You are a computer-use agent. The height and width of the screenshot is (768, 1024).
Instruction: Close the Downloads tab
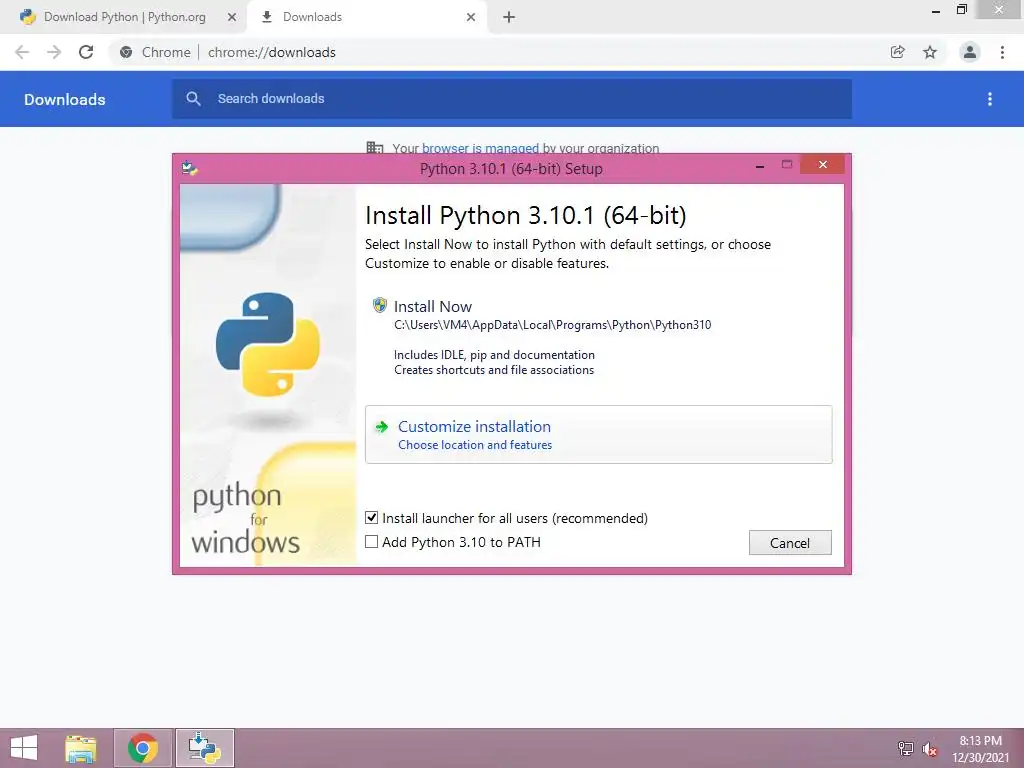(x=471, y=17)
